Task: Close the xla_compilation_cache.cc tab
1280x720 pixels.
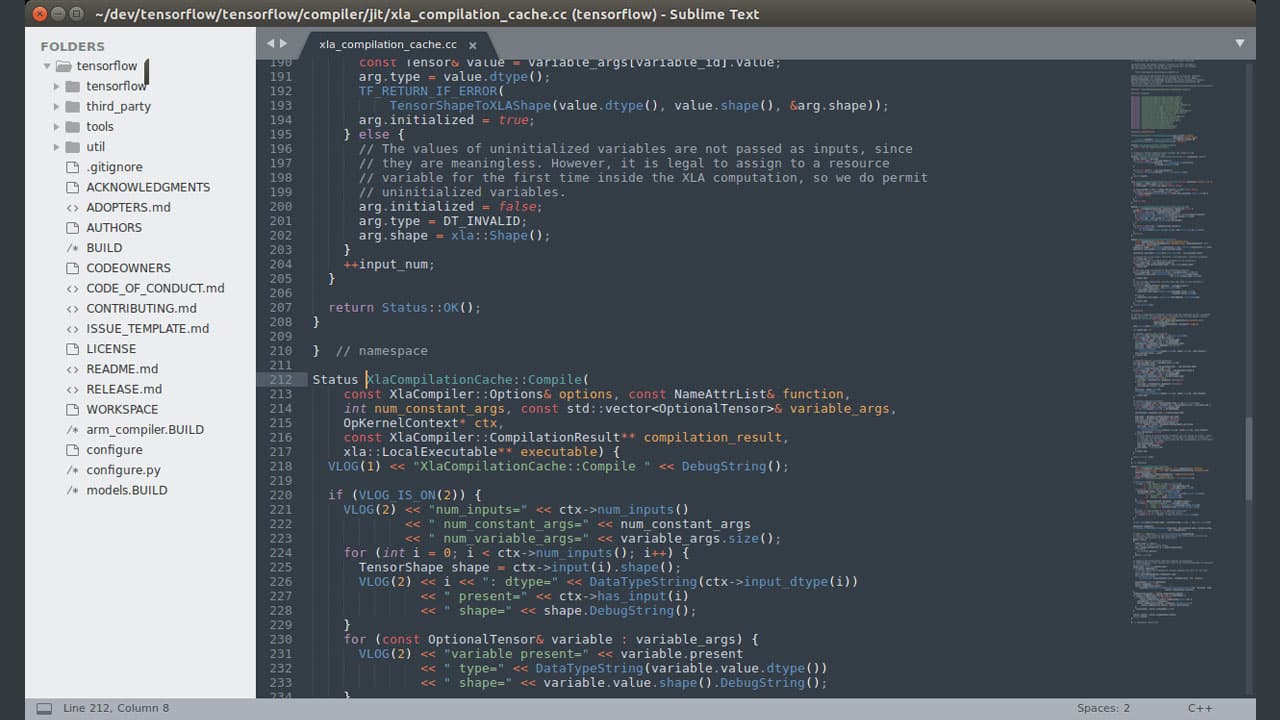Action: click(470, 44)
